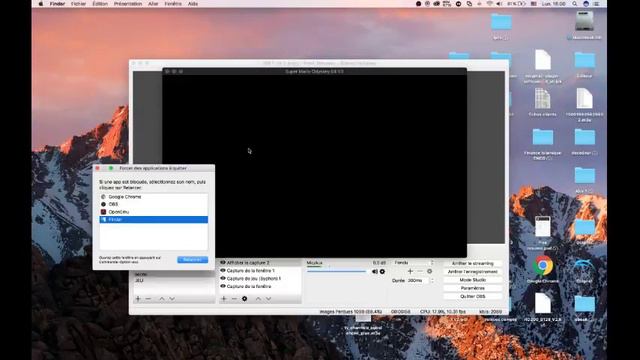Viewport: 640px width, 360px height.
Task: Open the Finder menu
Action: pos(57,4)
